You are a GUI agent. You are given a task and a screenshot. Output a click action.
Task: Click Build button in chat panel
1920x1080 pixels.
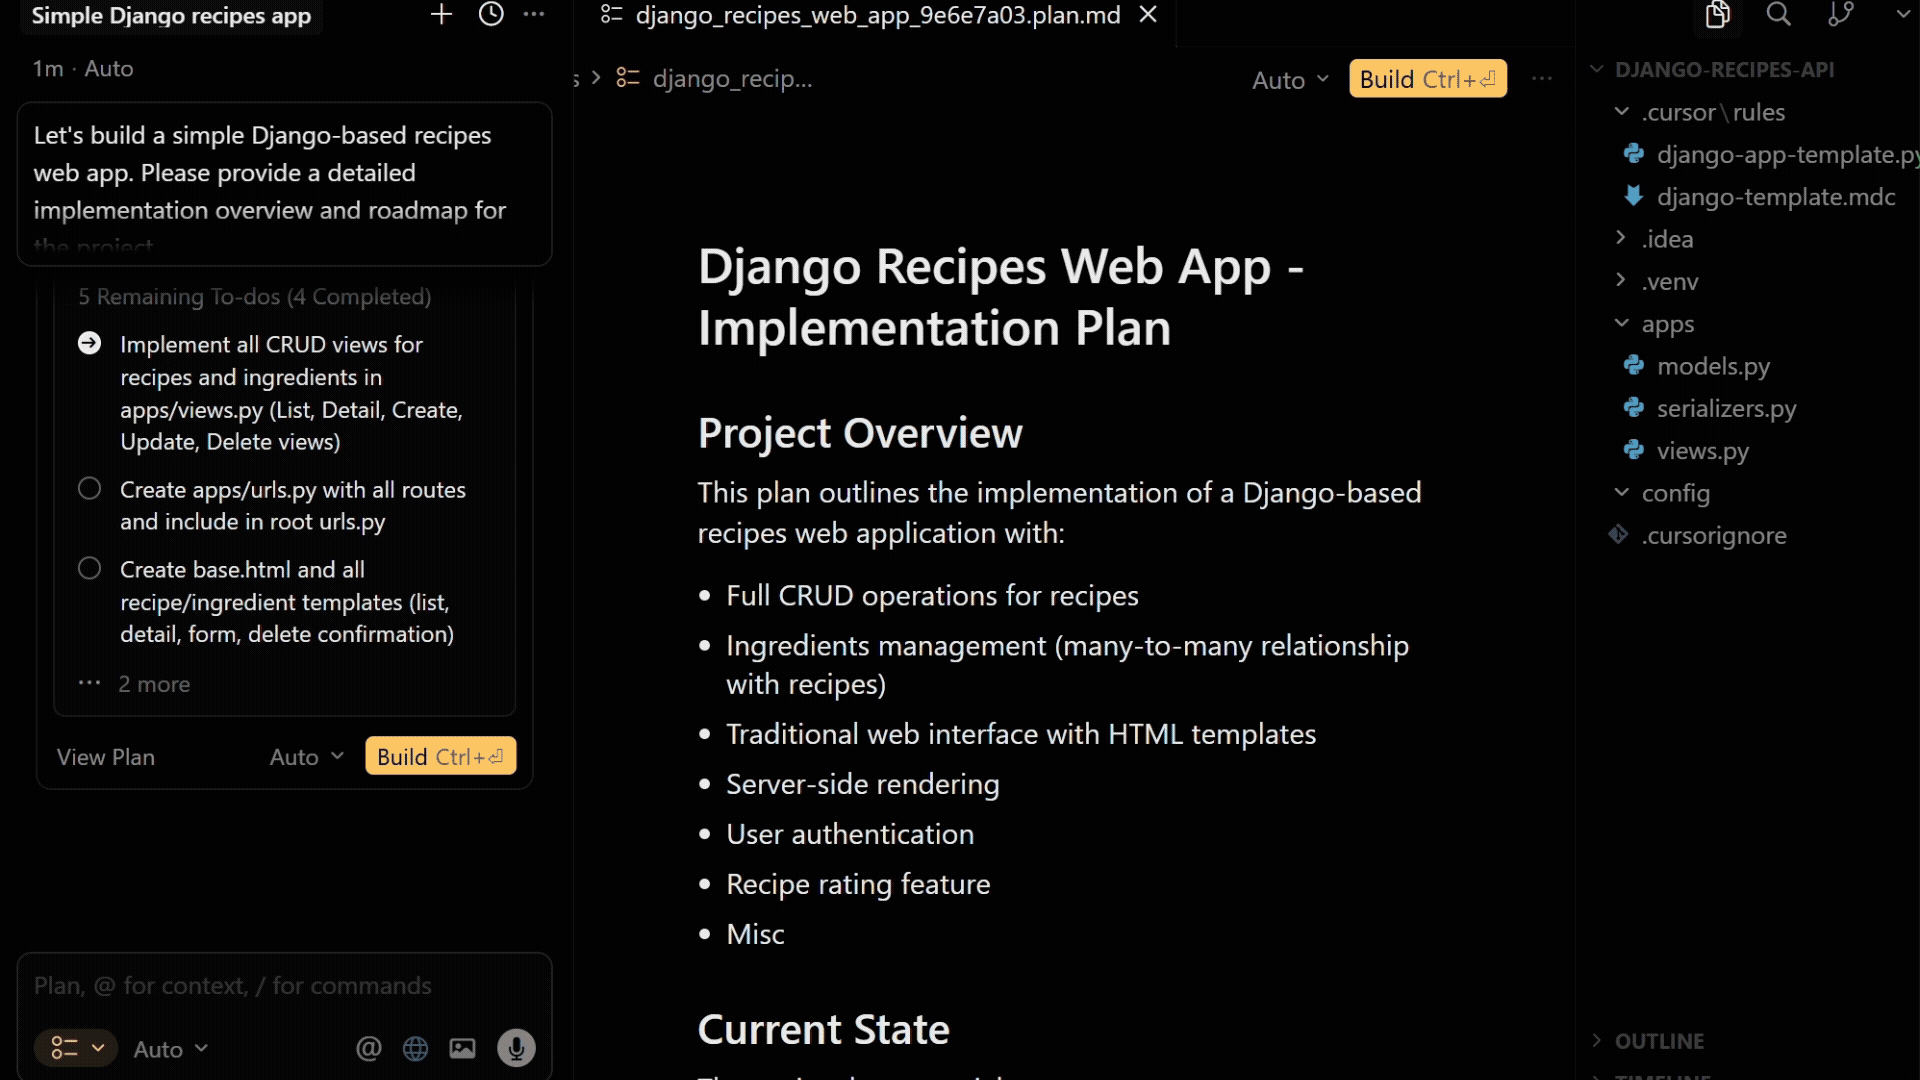[441, 757]
